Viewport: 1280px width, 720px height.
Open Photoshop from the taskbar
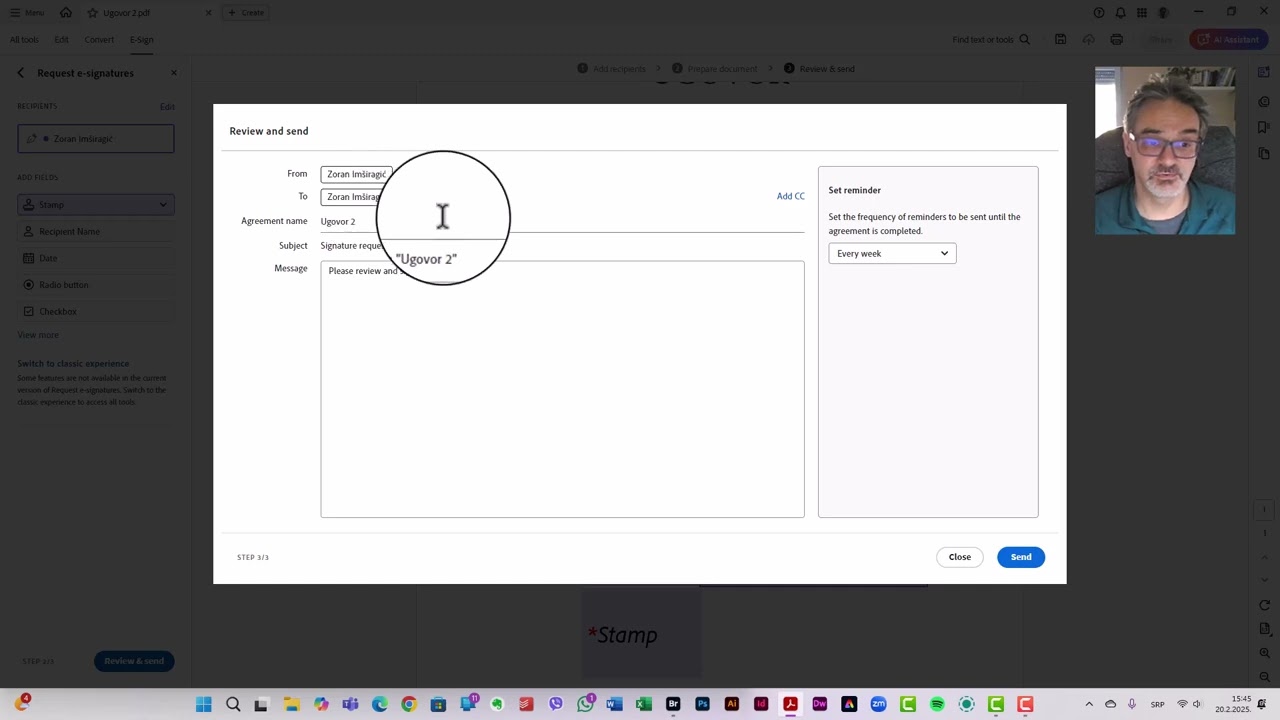tap(702, 704)
